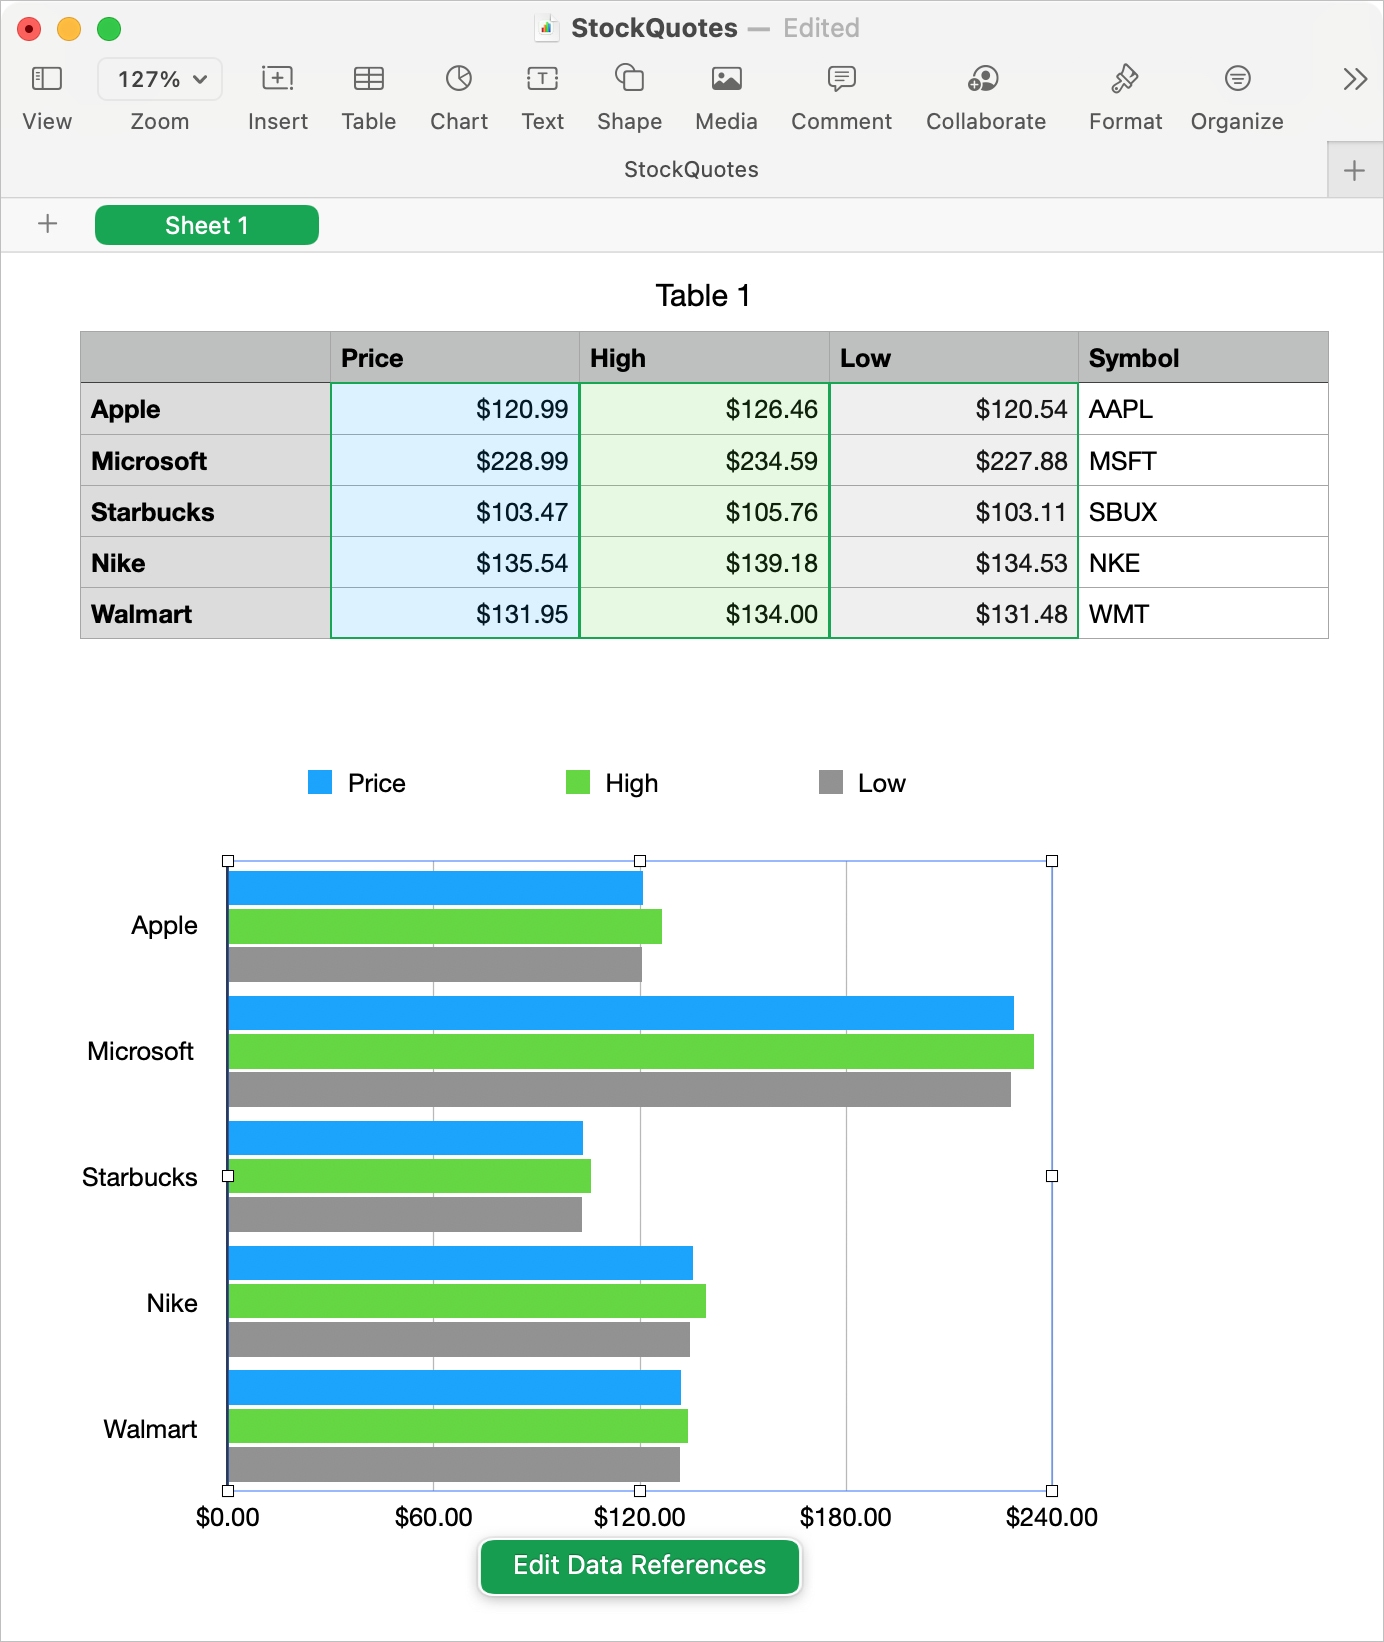Open the Organize sidebar icon
Viewport: 1384px width, 1642px height.
1237,79
